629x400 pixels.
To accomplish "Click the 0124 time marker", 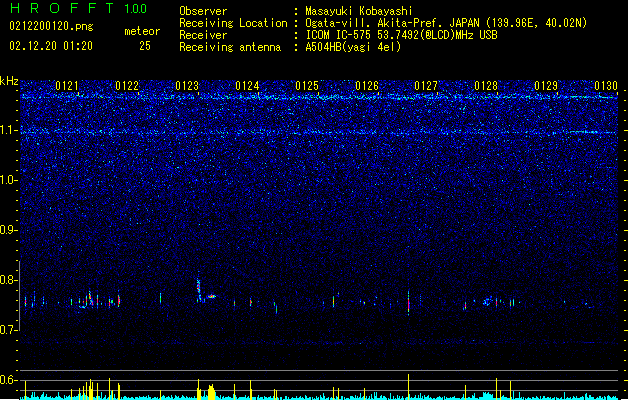I will 247,86.
